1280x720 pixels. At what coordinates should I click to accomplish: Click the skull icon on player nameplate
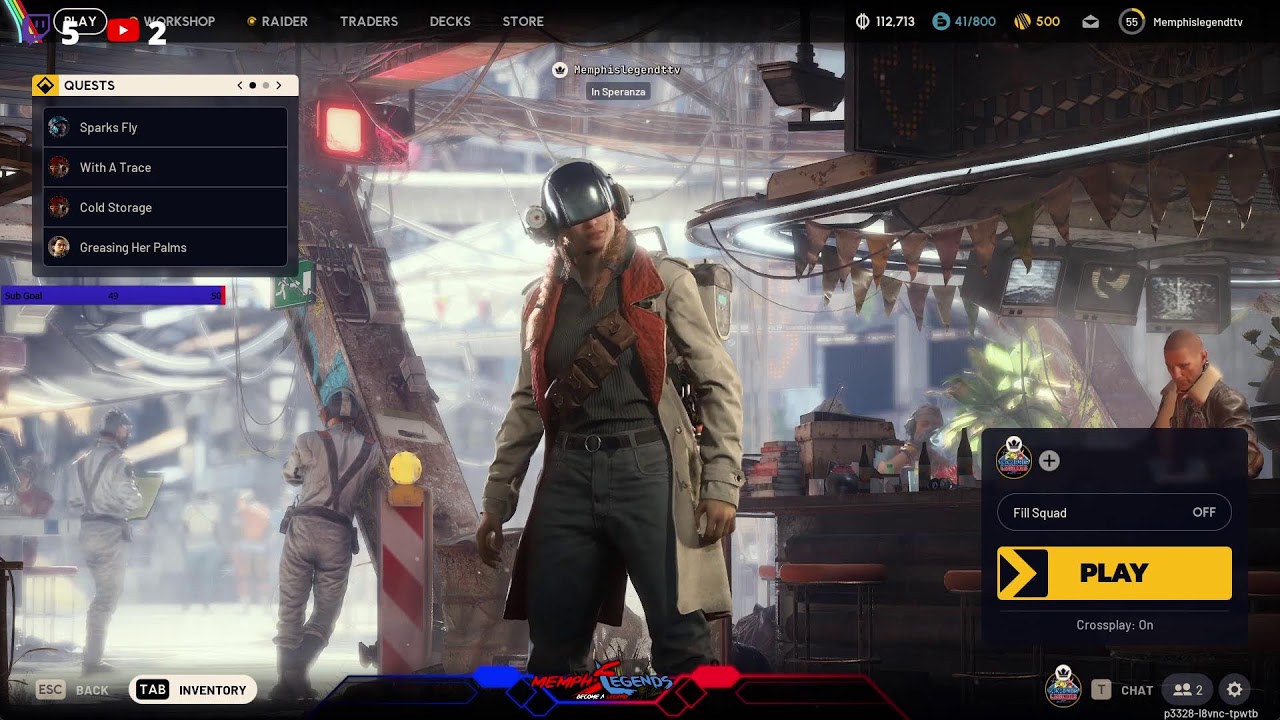point(560,70)
